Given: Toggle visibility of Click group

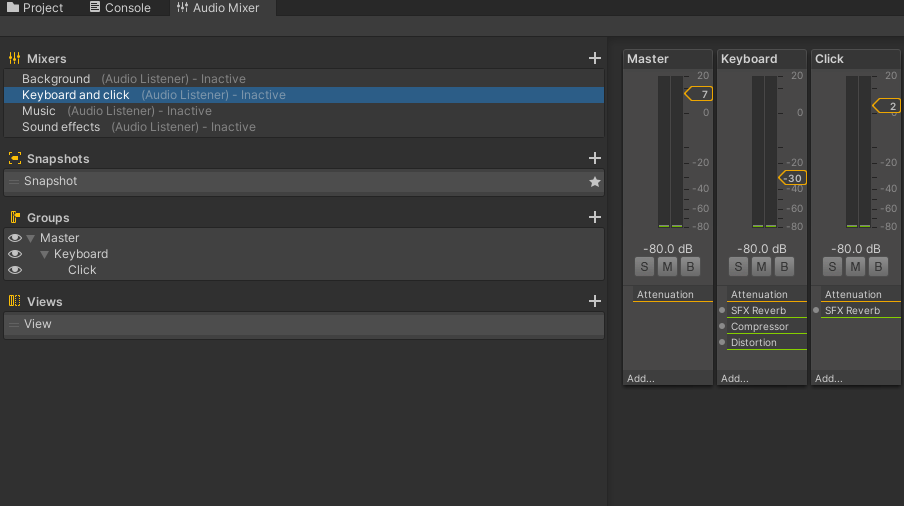Looking at the screenshot, I should pyautogui.click(x=15, y=270).
